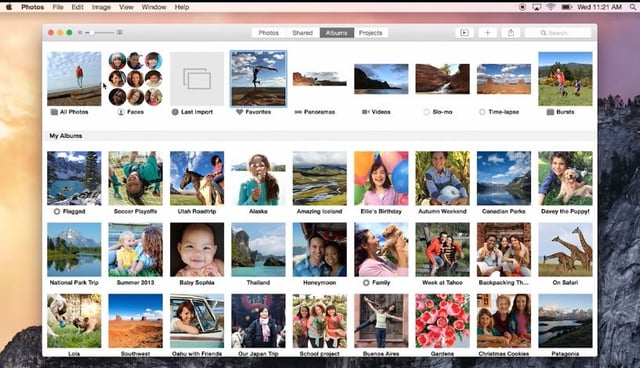
Task: Open the View menu
Action: click(126, 7)
